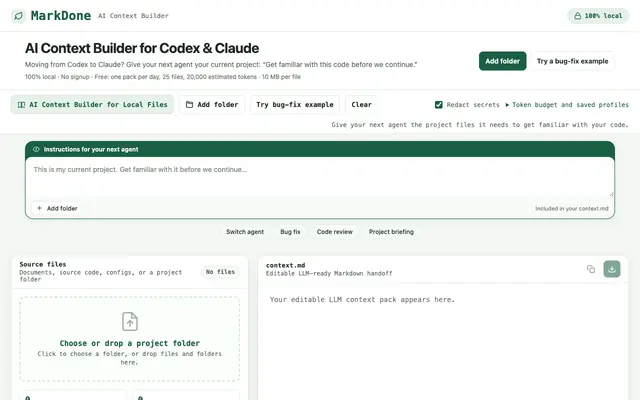This screenshot has width=640, height=400.
Task: Select the Project briefing preset
Action: tap(391, 232)
